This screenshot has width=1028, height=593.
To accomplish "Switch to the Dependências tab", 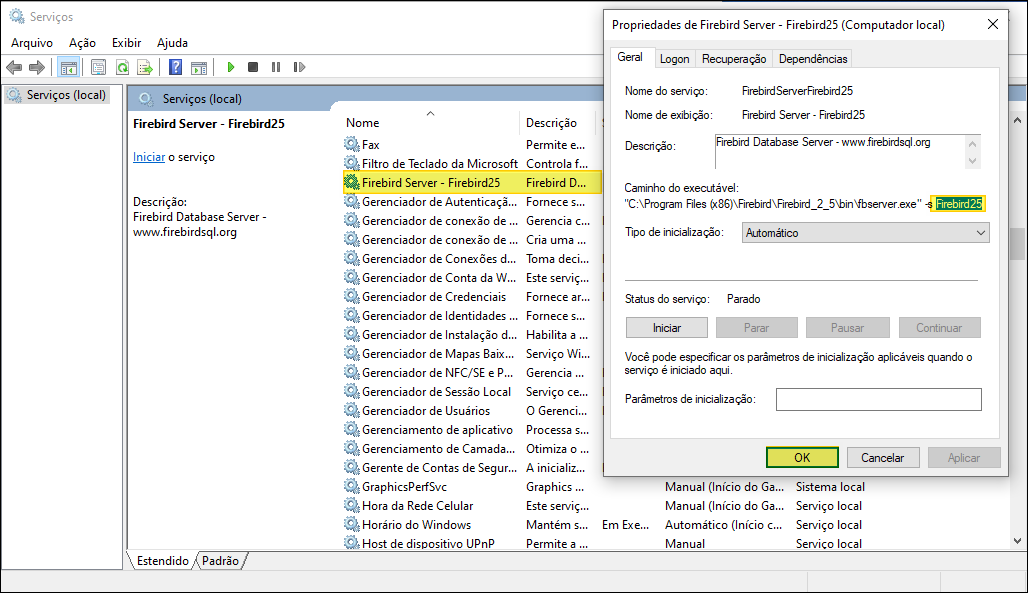I will [x=813, y=59].
